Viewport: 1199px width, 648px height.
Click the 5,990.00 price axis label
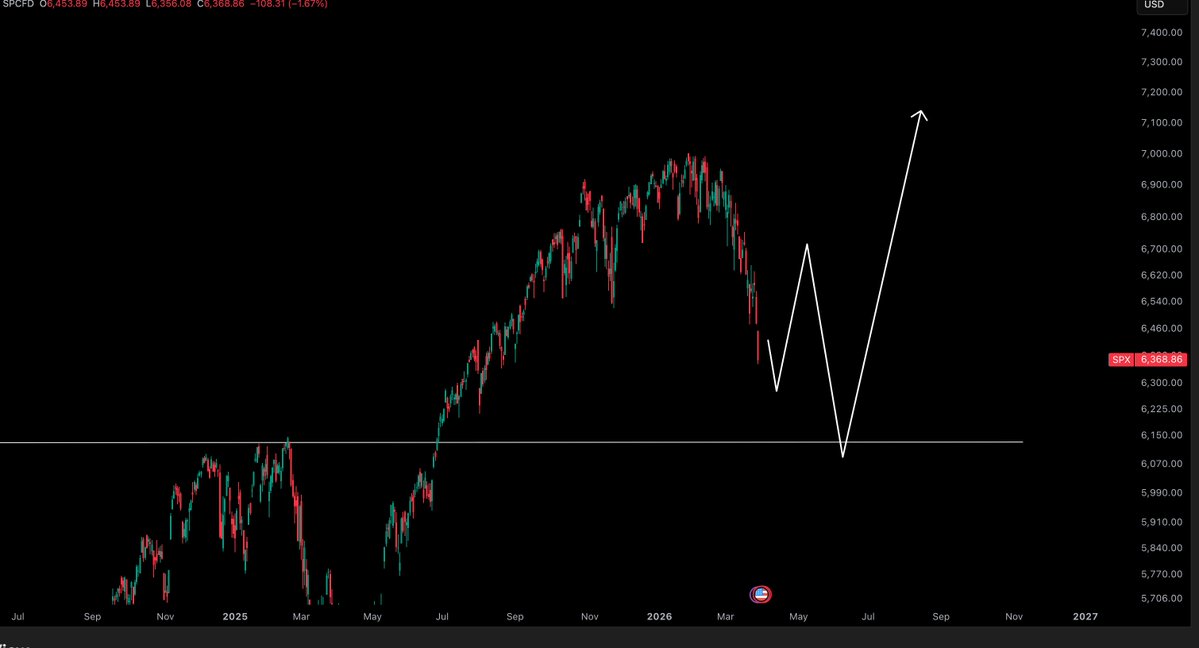(x=1161, y=493)
